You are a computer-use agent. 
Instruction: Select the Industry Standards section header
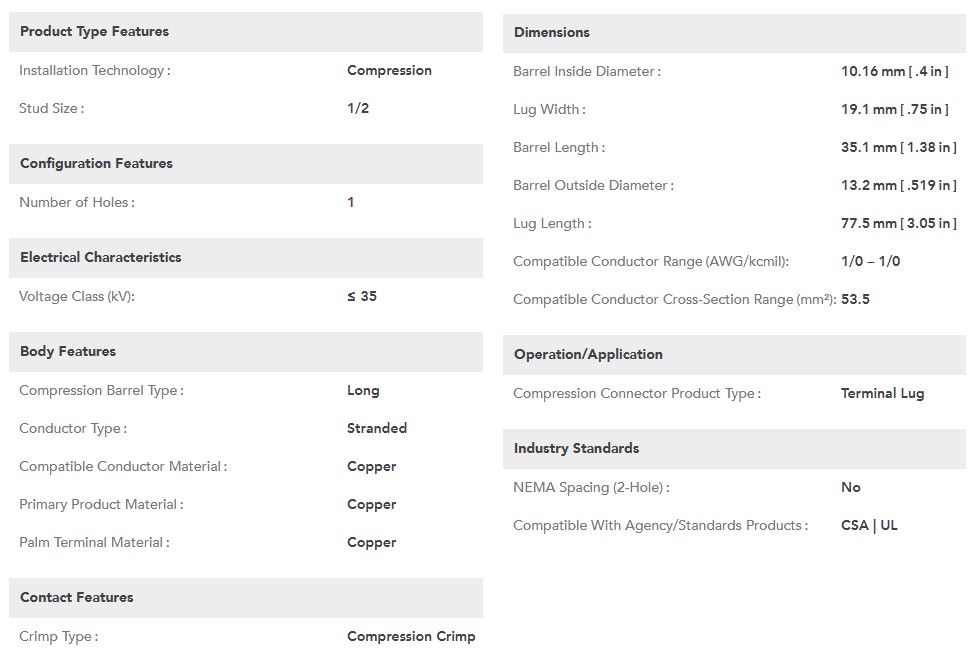734,449
